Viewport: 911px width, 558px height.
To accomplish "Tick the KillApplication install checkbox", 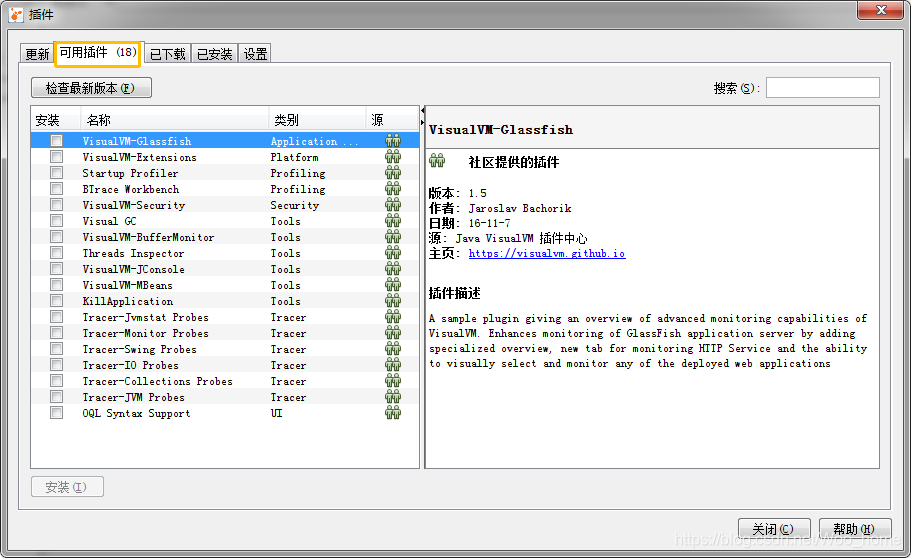I will [56, 301].
